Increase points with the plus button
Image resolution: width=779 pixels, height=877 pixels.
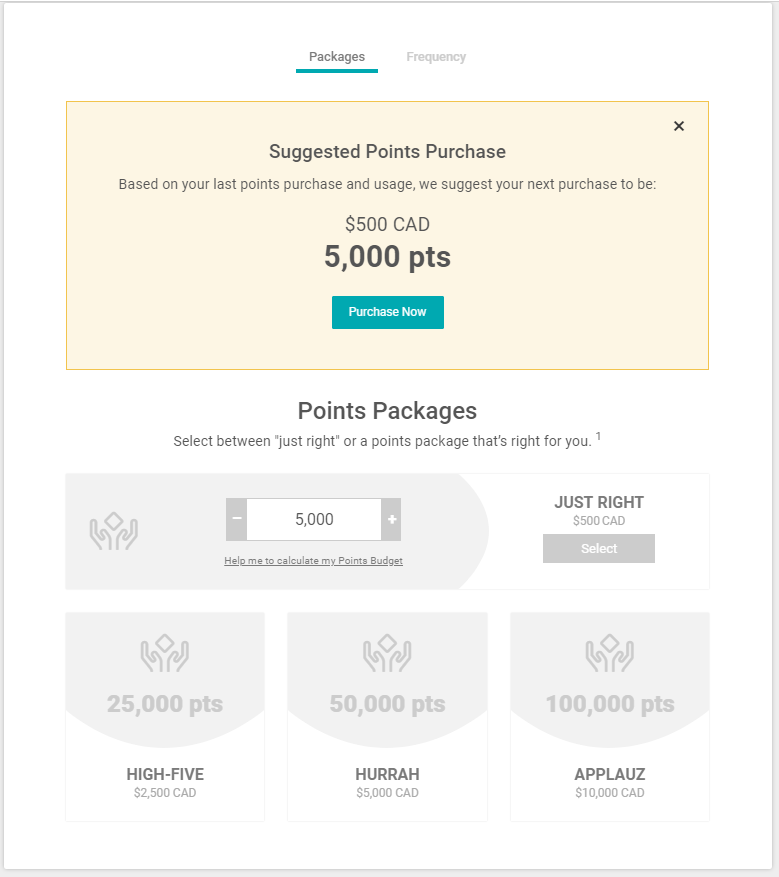[392, 520]
